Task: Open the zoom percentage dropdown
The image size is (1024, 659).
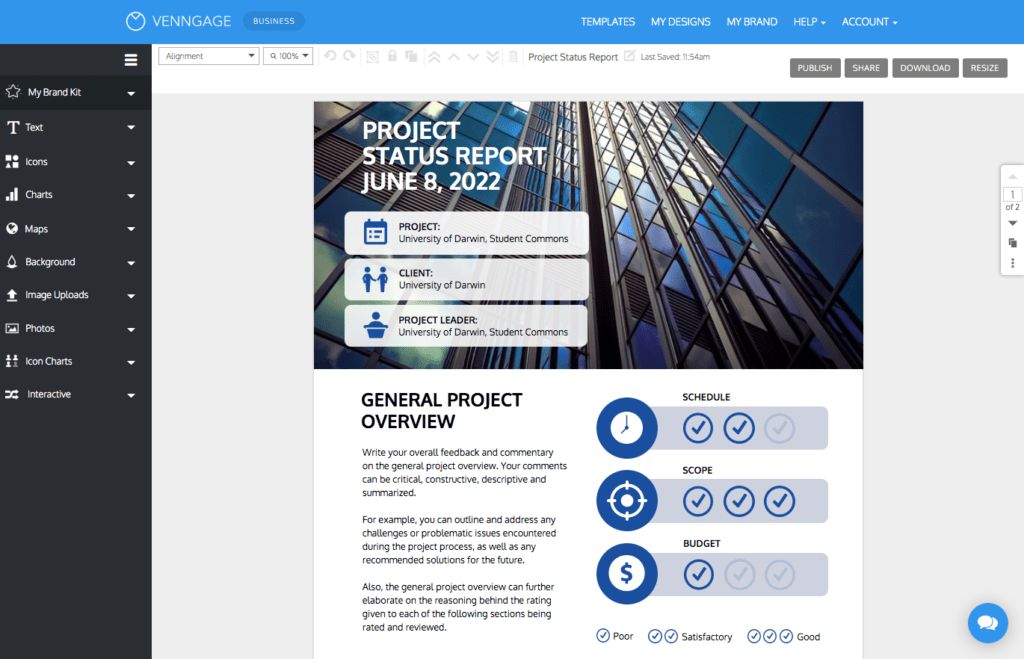Action: pyautogui.click(x=288, y=56)
